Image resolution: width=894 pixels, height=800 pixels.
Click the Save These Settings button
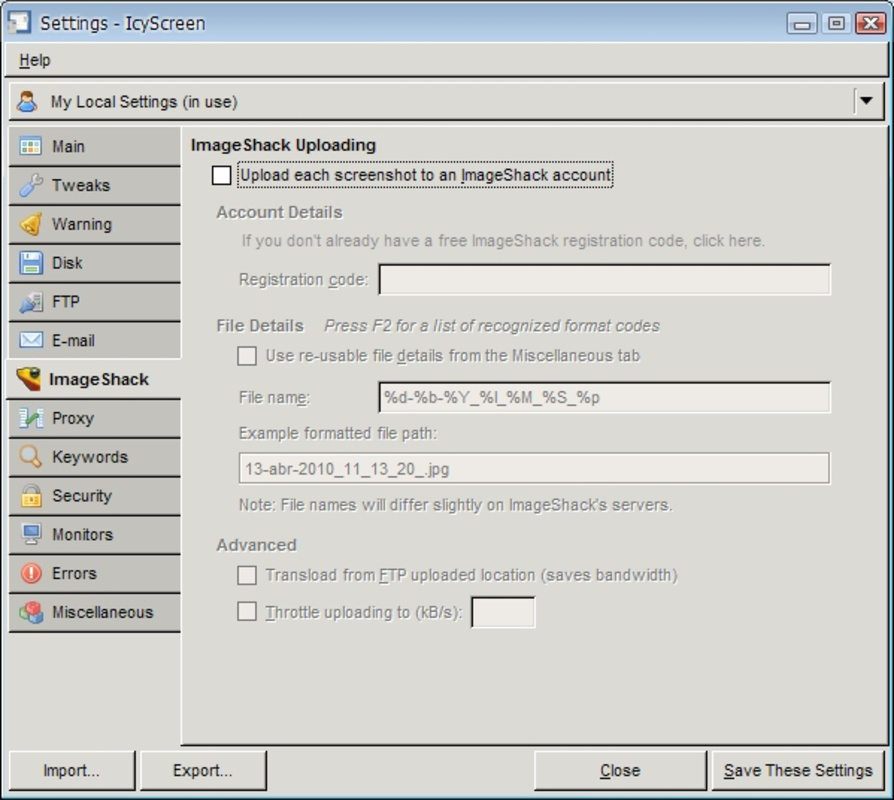pos(798,770)
